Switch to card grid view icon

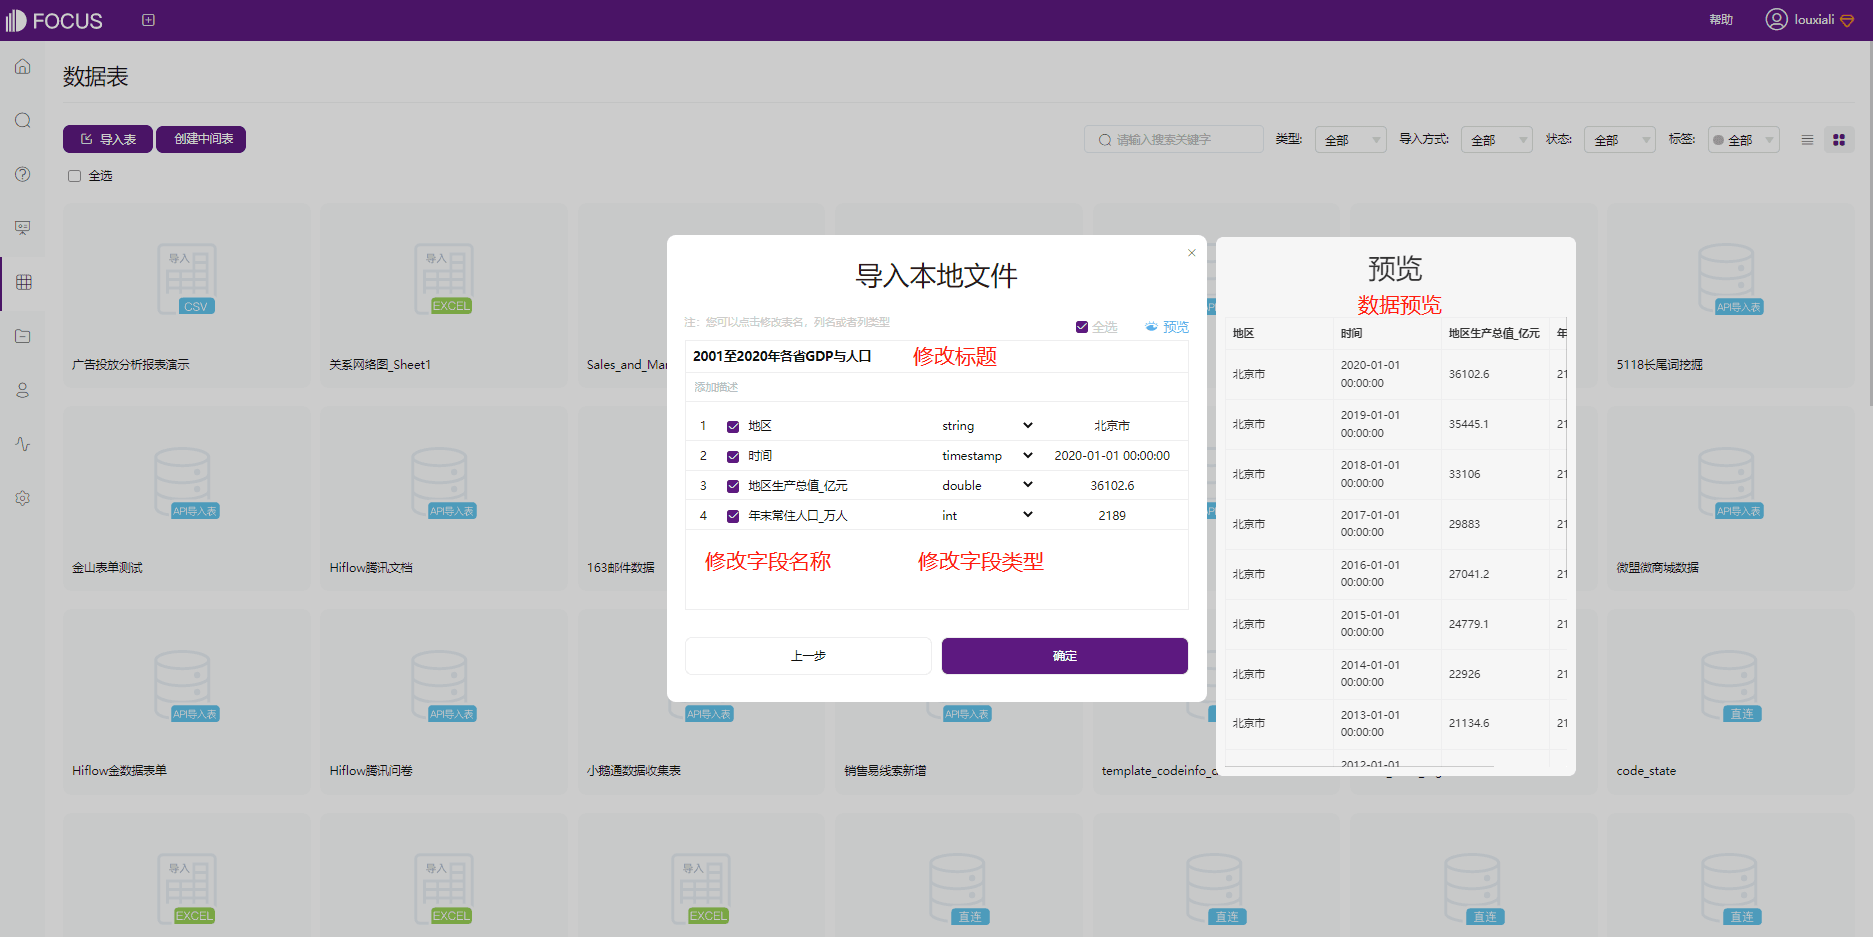tap(1839, 140)
